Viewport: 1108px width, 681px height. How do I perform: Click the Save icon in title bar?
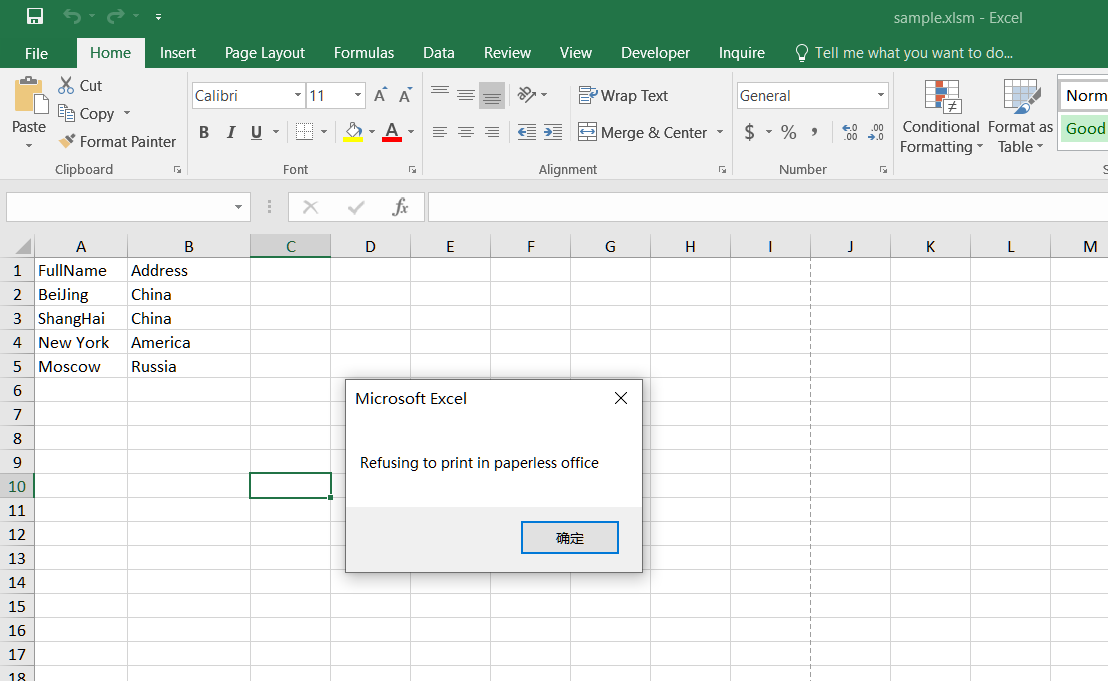pos(35,16)
